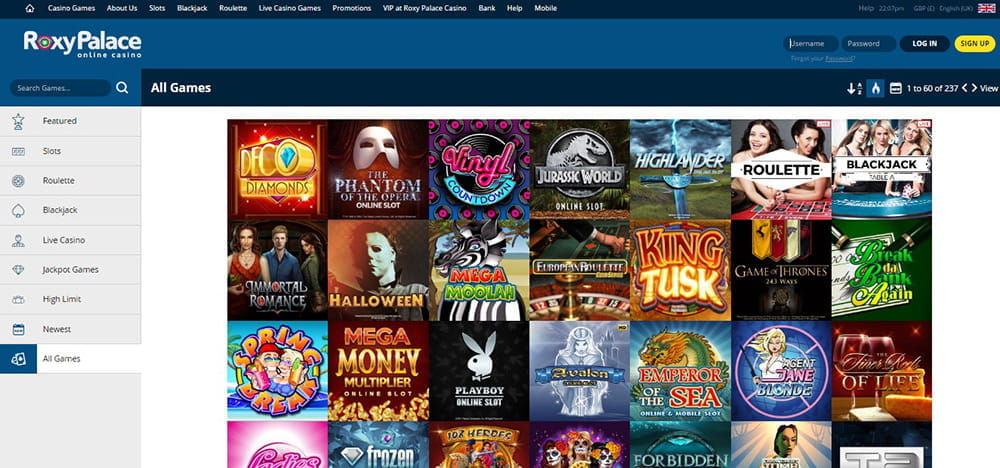This screenshot has height=468, width=1000.
Task: Click the Slots reel icon in sidebar
Action: (18, 151)
